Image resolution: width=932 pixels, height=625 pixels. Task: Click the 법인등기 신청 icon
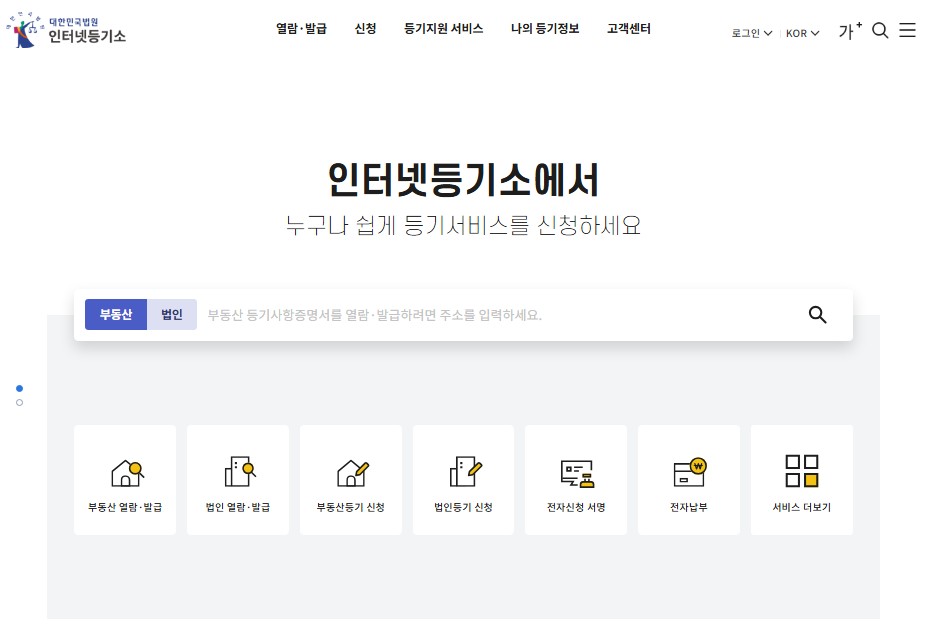(463, 479)
